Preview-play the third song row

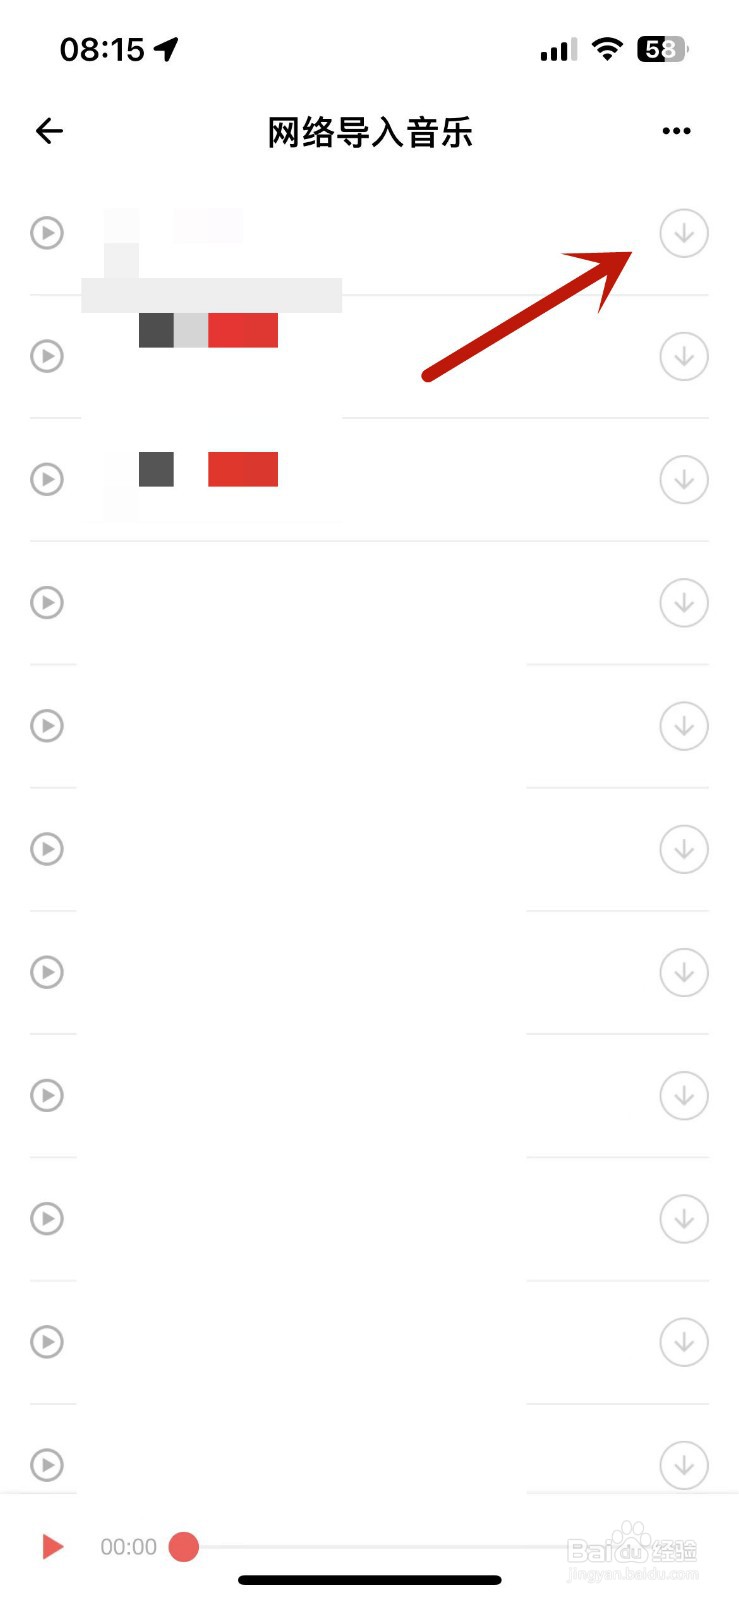click(x=47, y=479)
